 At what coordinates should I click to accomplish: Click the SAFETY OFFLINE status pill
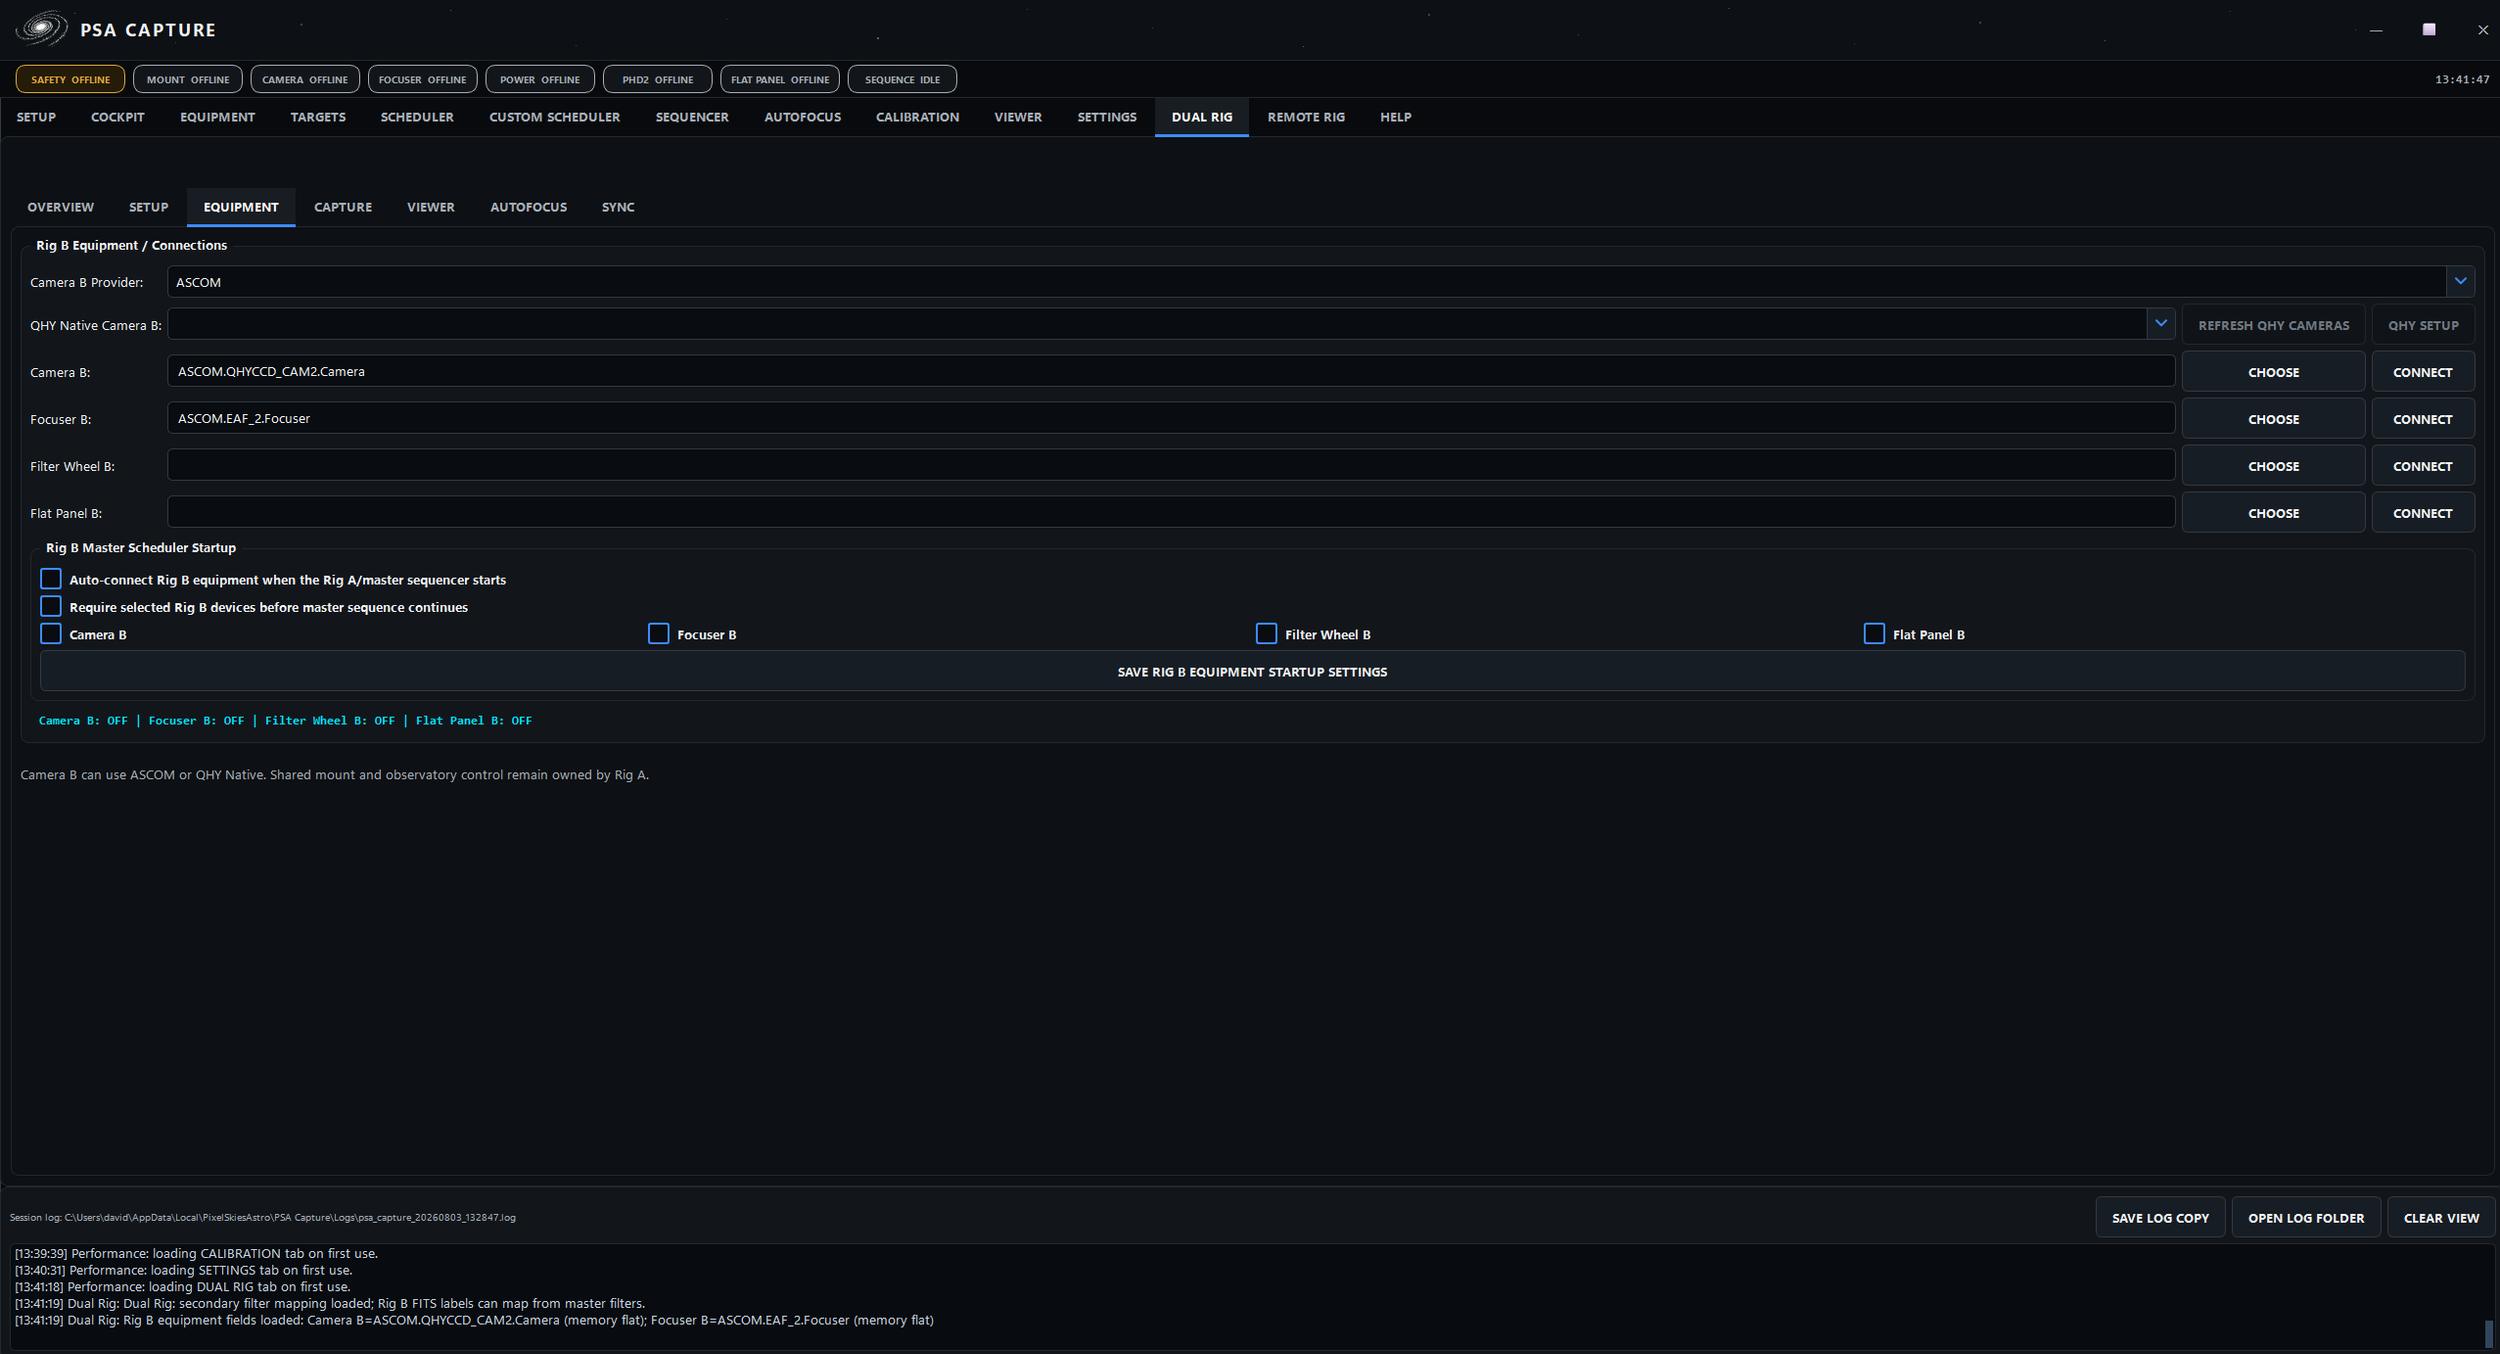[70, 79]
